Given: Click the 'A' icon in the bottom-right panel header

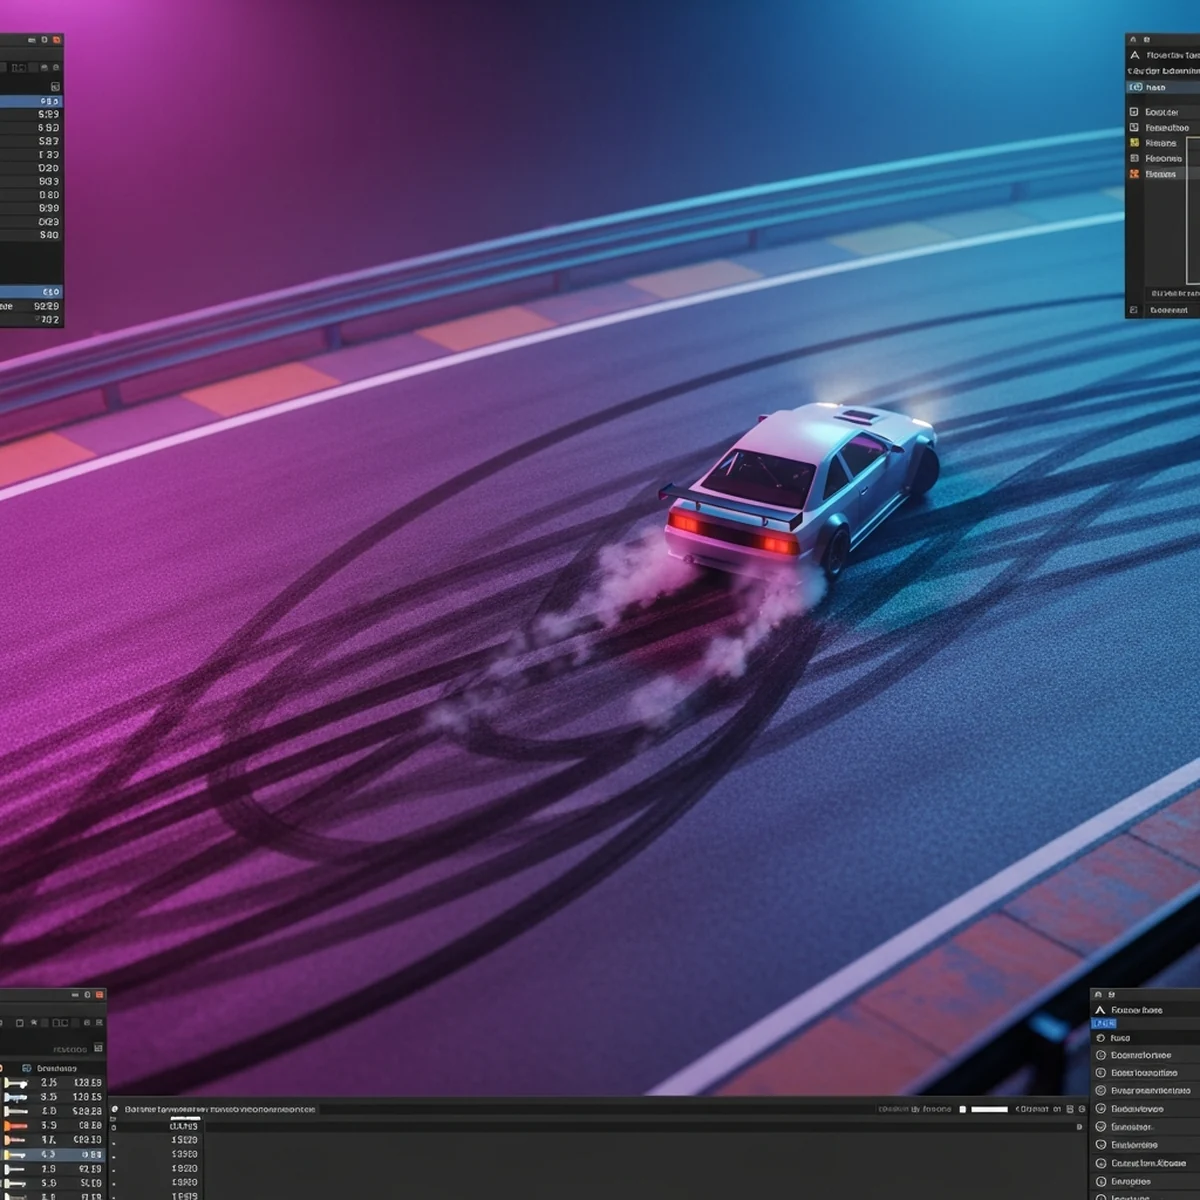Looking at the screenshot, I should tap(1100, 1010).
